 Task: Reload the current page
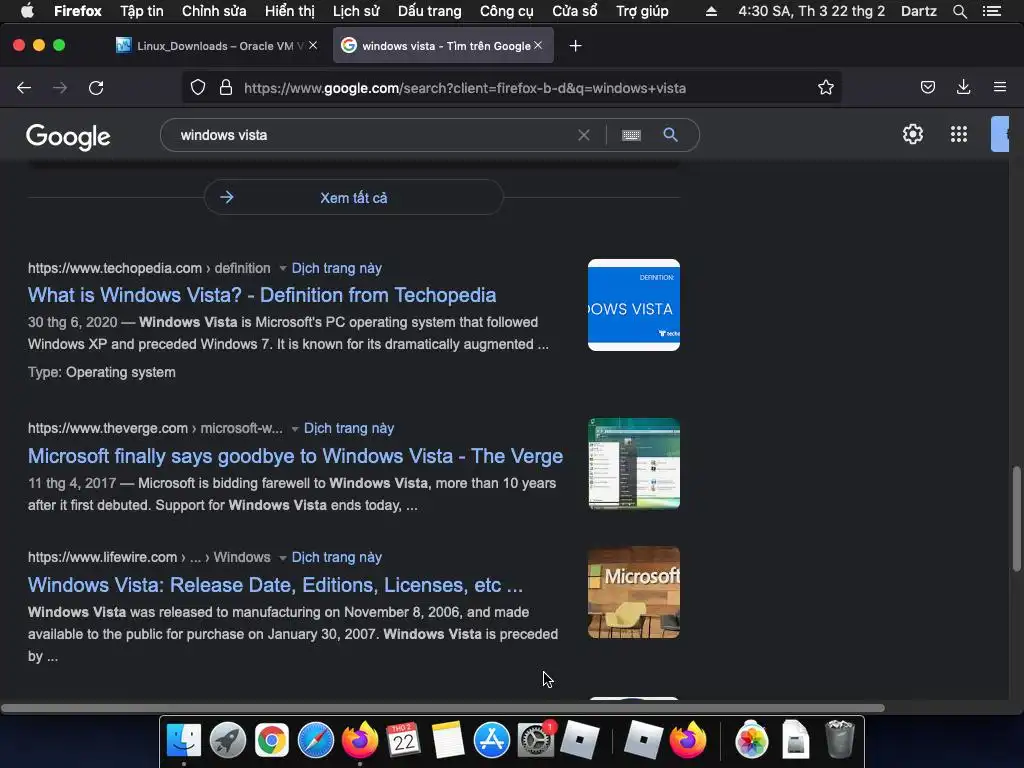[96, 88]
